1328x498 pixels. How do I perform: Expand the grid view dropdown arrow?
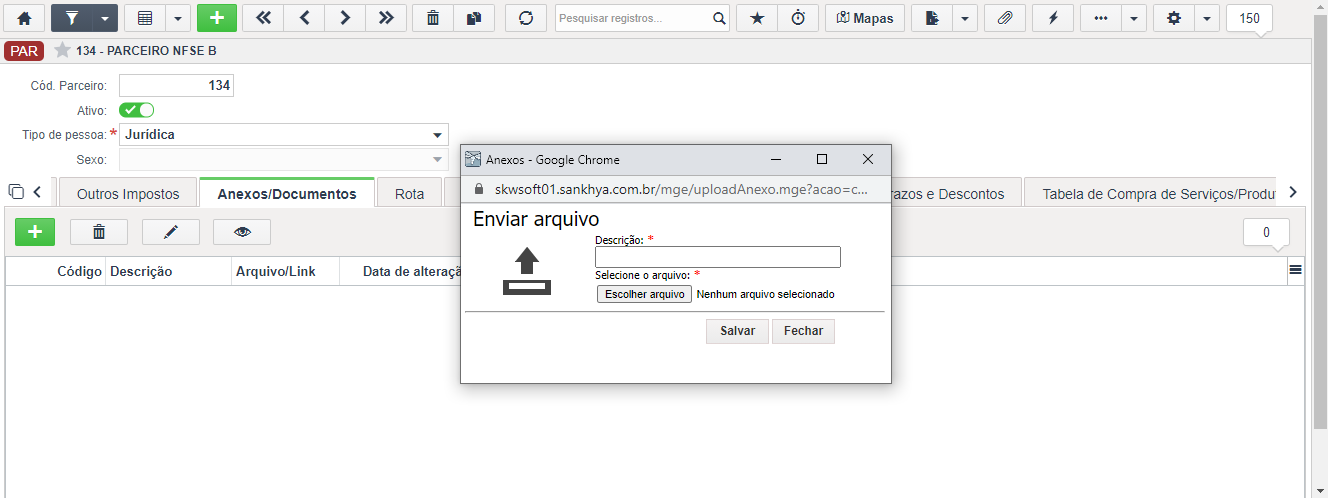[x=177, y=18]
